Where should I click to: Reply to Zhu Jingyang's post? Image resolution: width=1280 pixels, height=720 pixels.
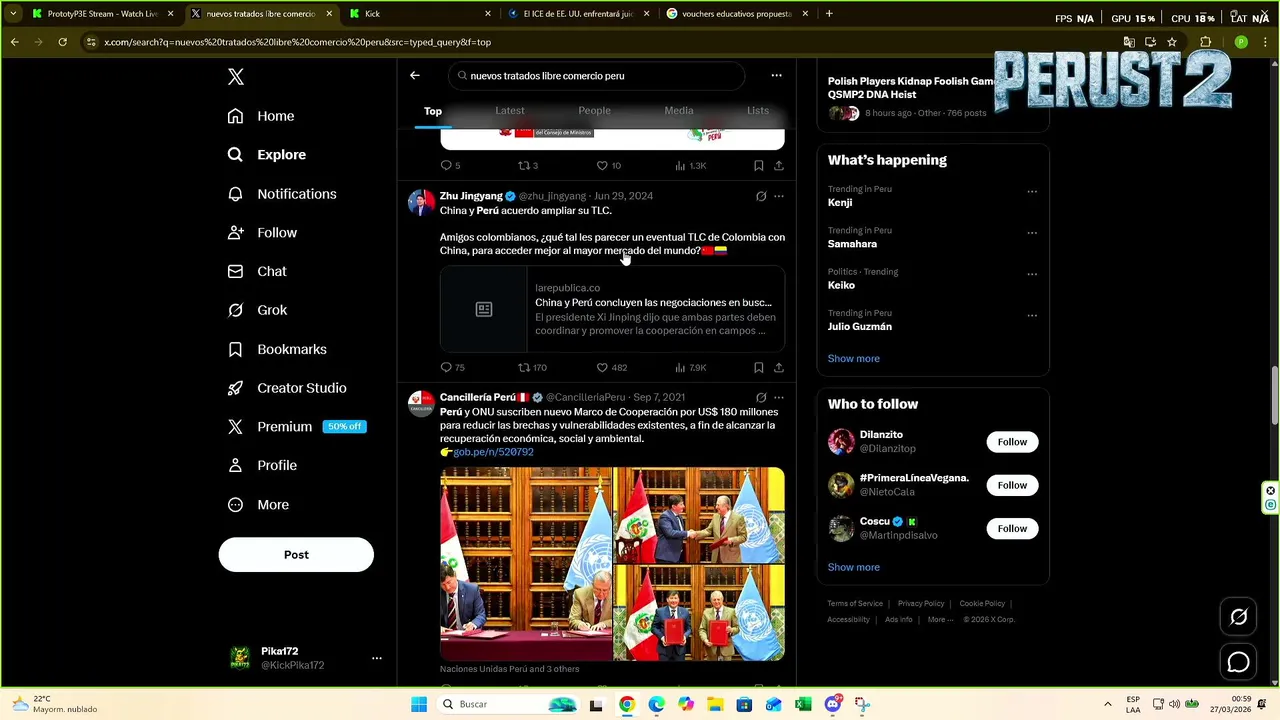[452, 368]
